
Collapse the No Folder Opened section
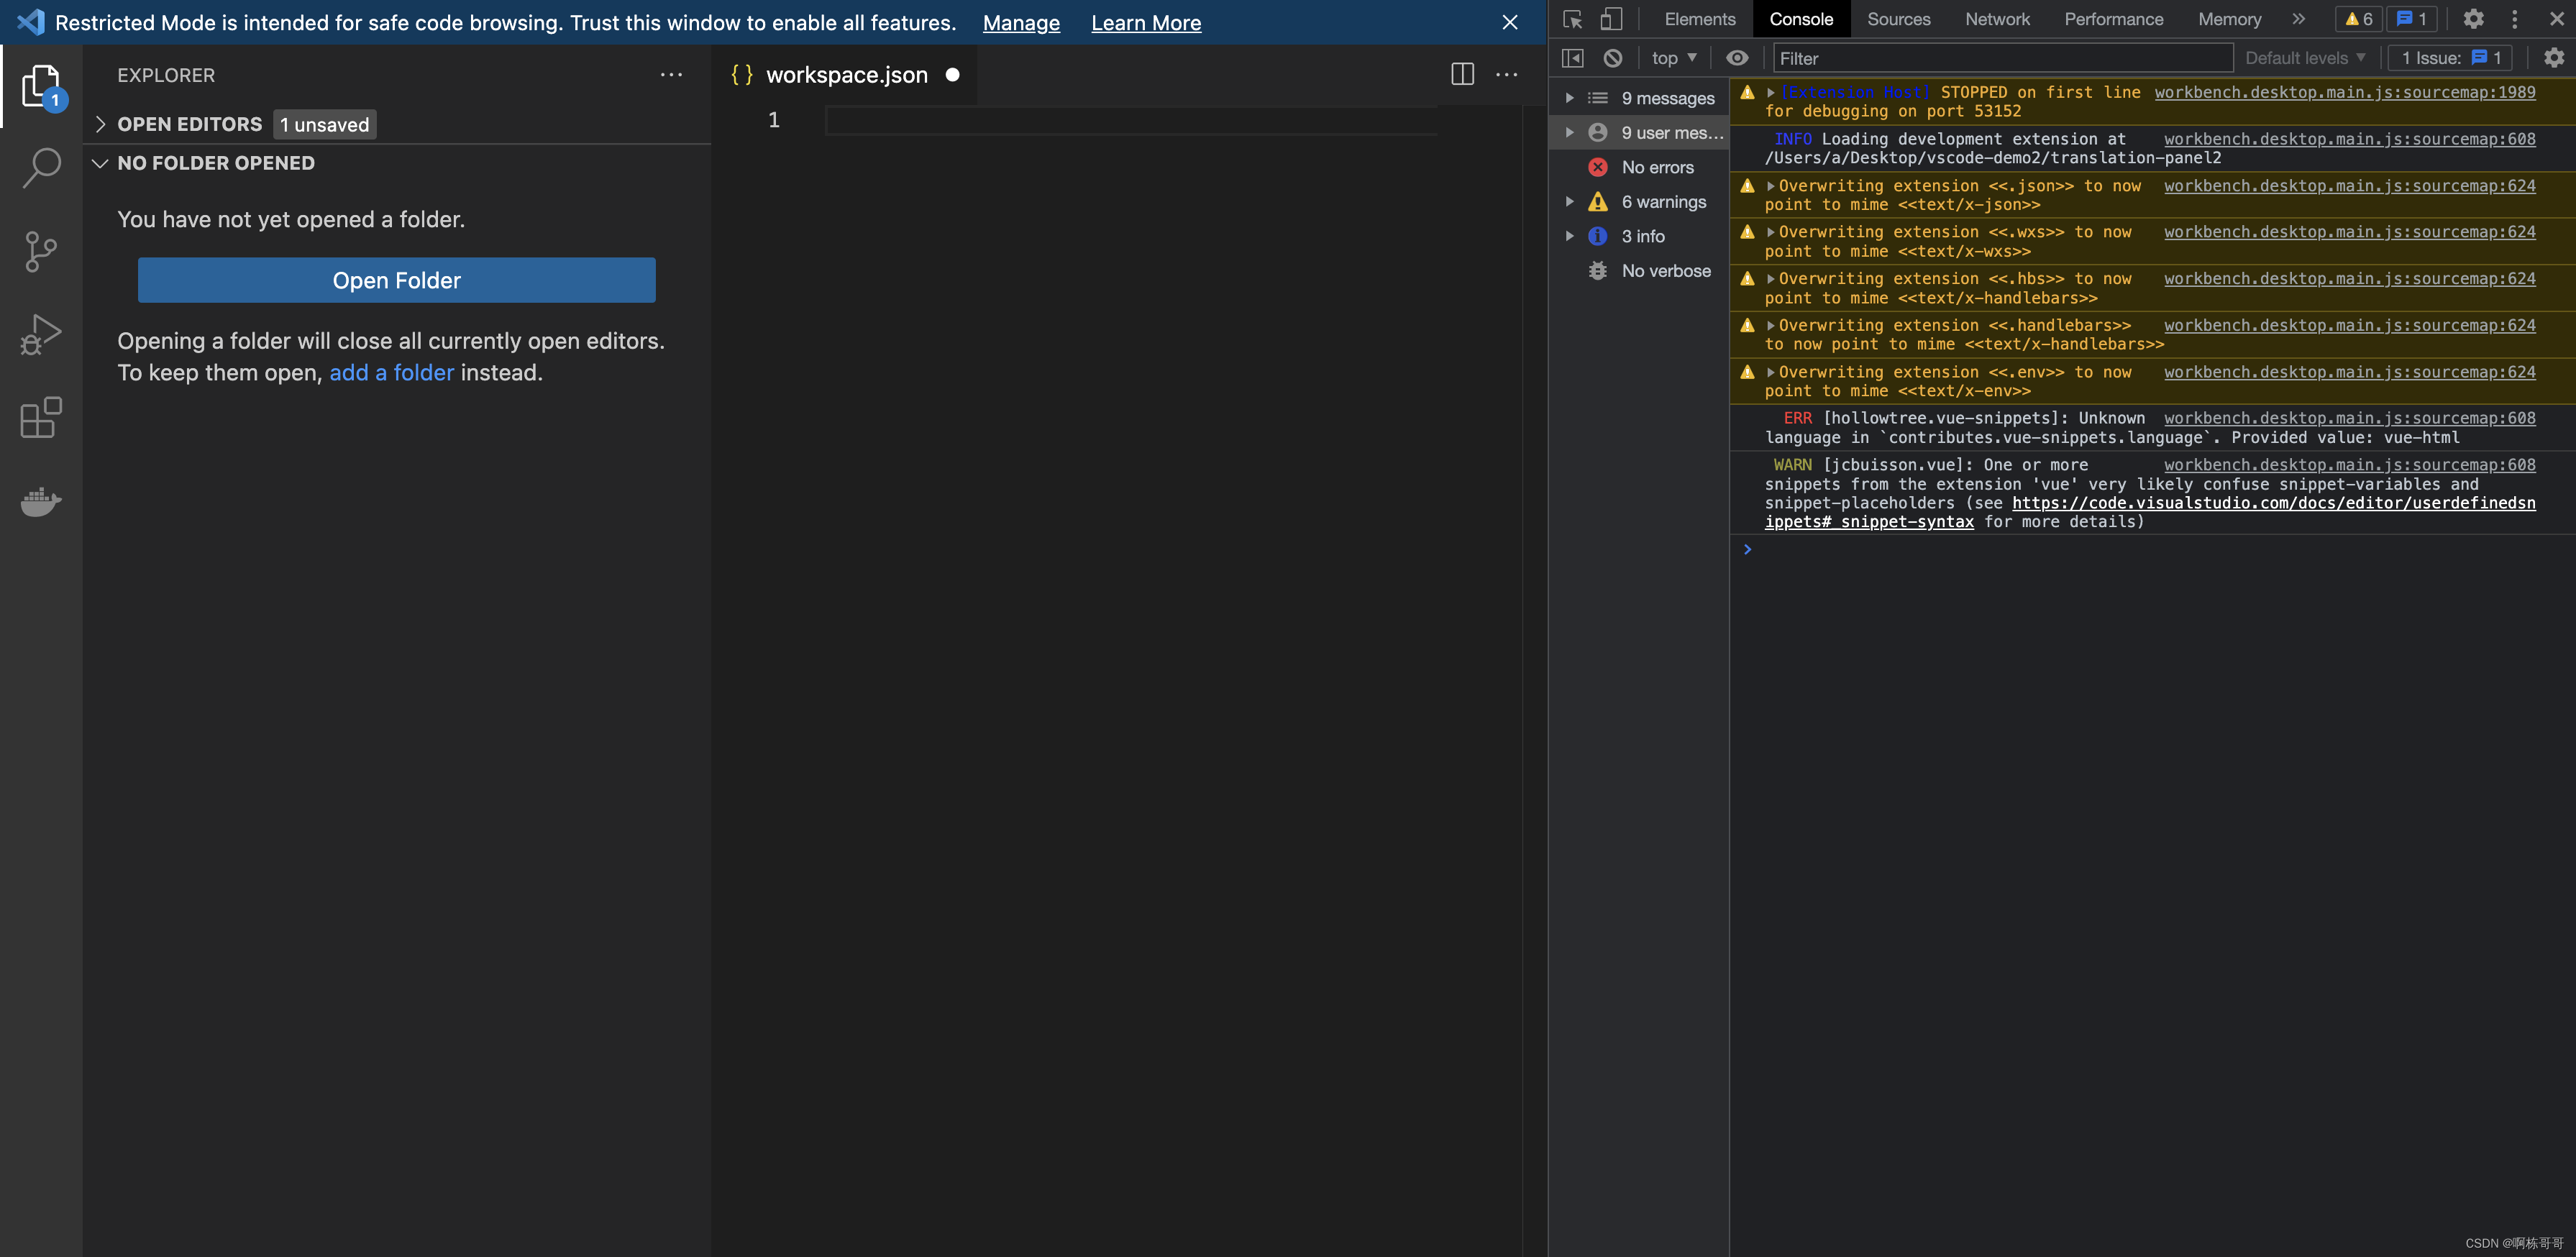pos(100,163)
